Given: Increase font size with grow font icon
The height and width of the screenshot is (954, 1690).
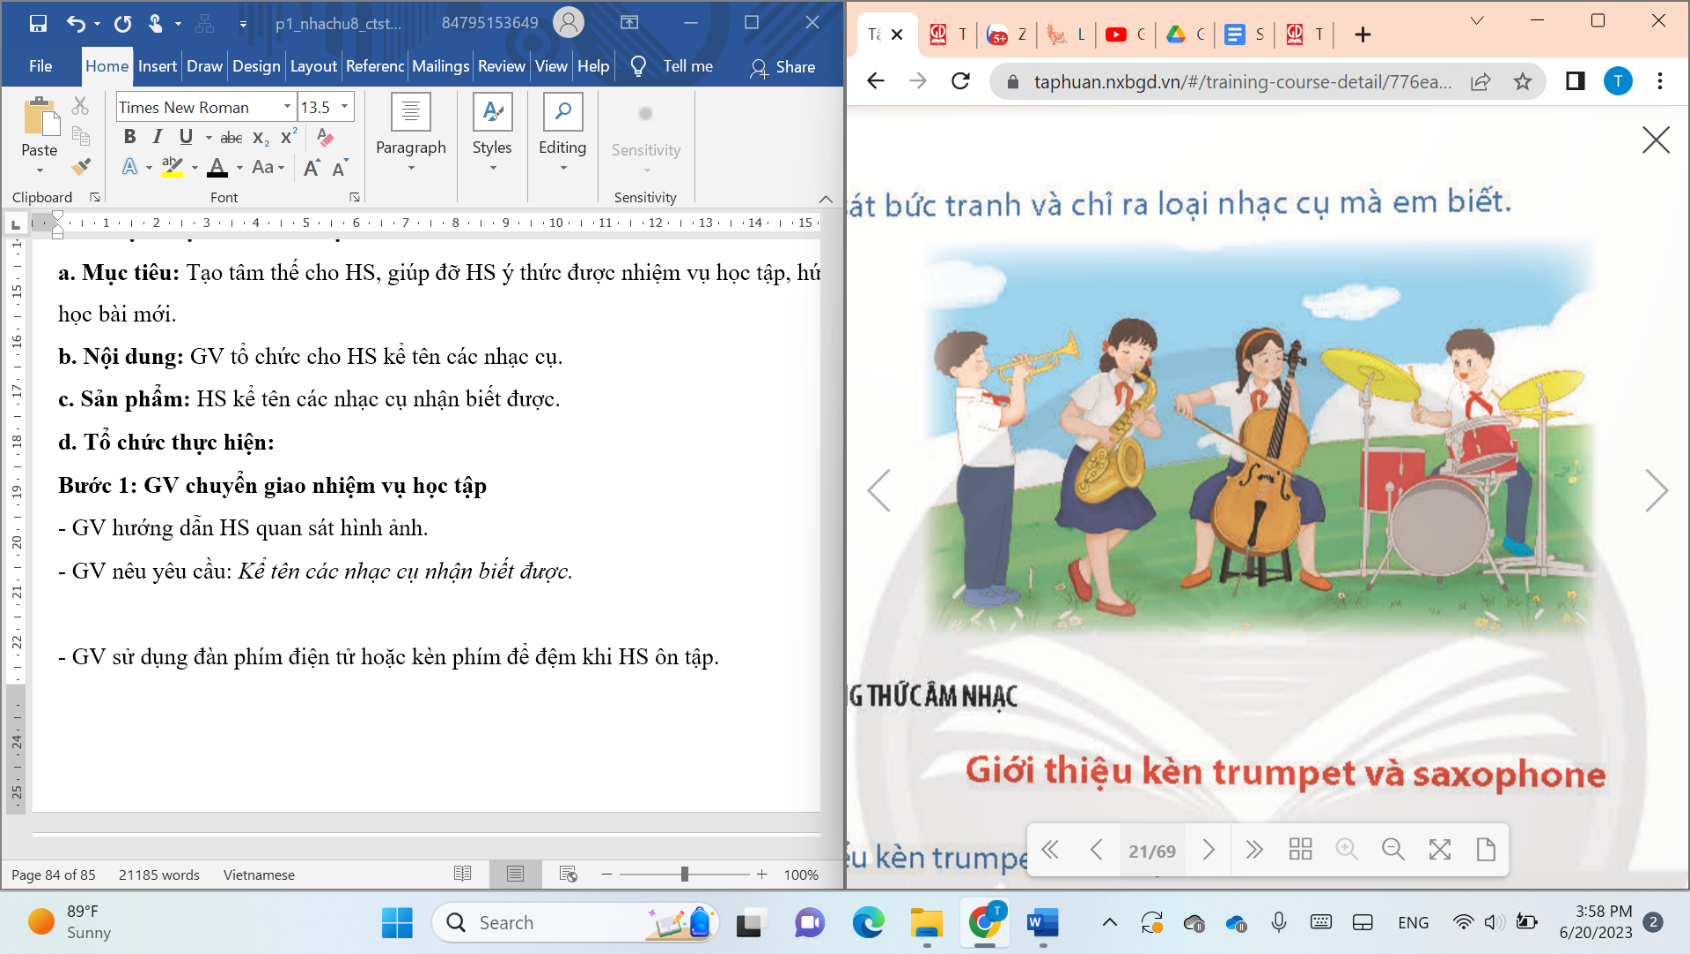Looking at the screenshot, I should click(312, 168).
